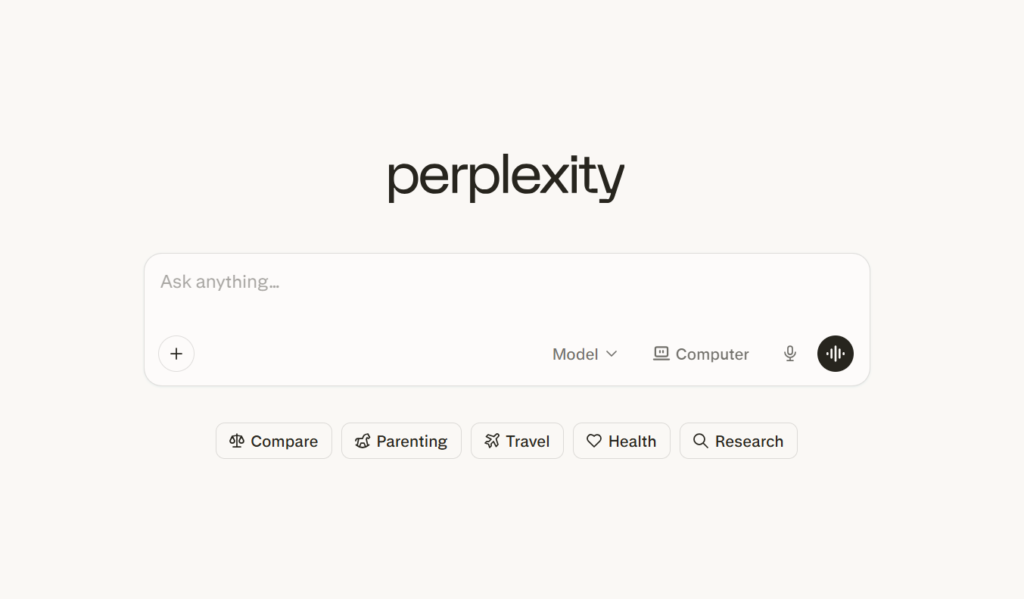Open the Health suggestion pill
Image resolution: width=1024 pixels, height=599 pixels.
[621, 440]
